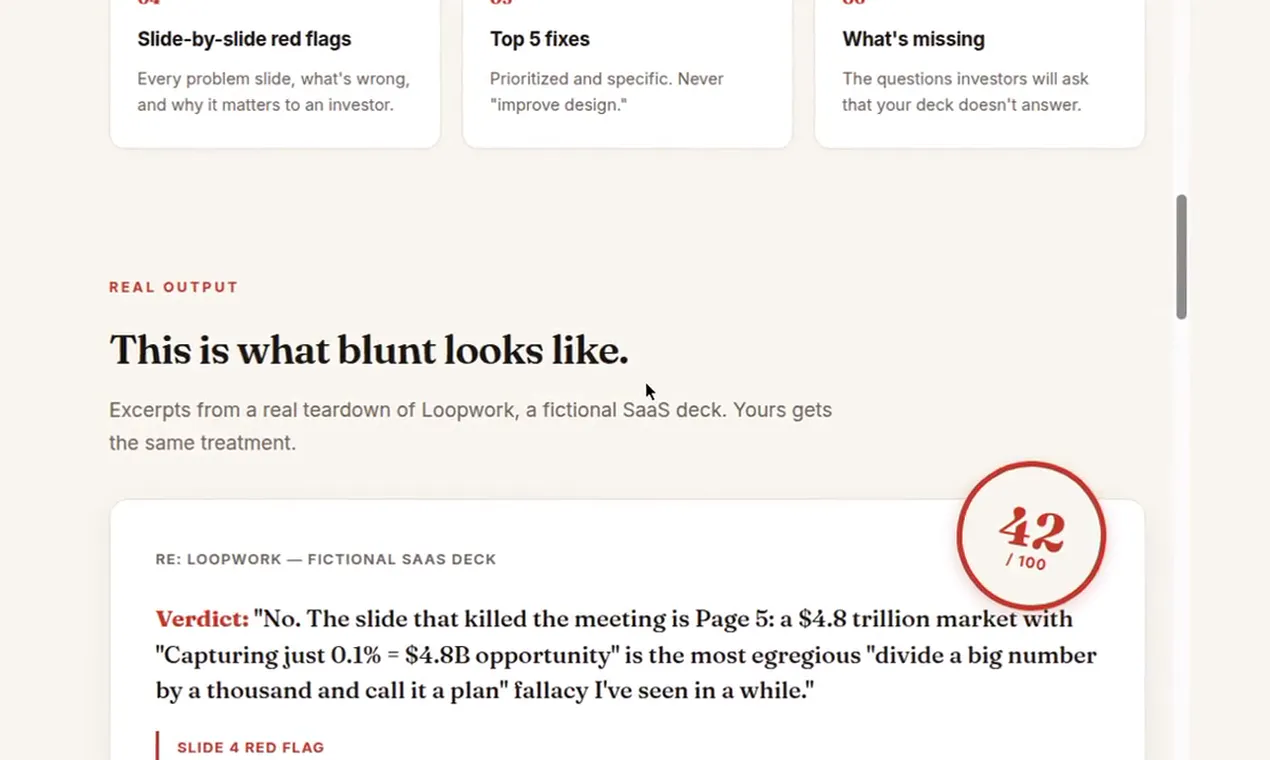Image resolution: width=1270 pixels, height=760 pixels.
Task: Click the page scrollbar thumb
Action: (1181, 257)
